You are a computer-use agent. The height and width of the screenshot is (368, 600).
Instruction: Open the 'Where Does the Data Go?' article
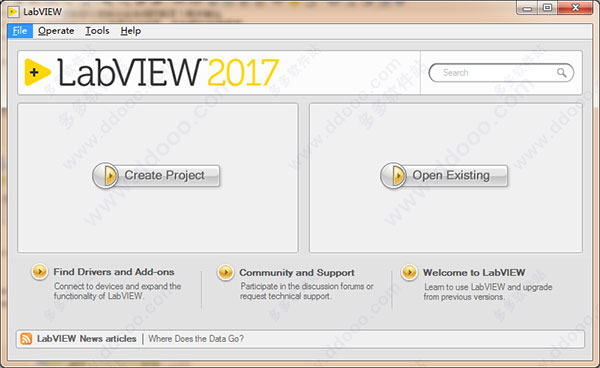pos(196,339)
